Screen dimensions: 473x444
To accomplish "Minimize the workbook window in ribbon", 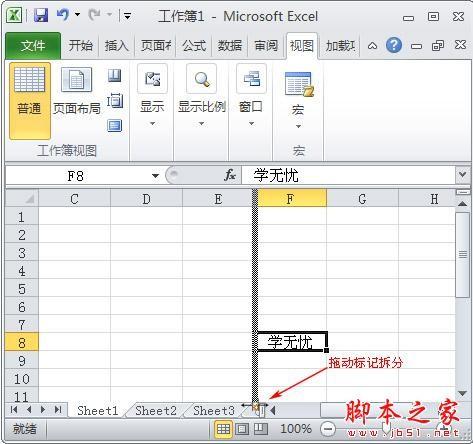I will click(x=416, y=46).
